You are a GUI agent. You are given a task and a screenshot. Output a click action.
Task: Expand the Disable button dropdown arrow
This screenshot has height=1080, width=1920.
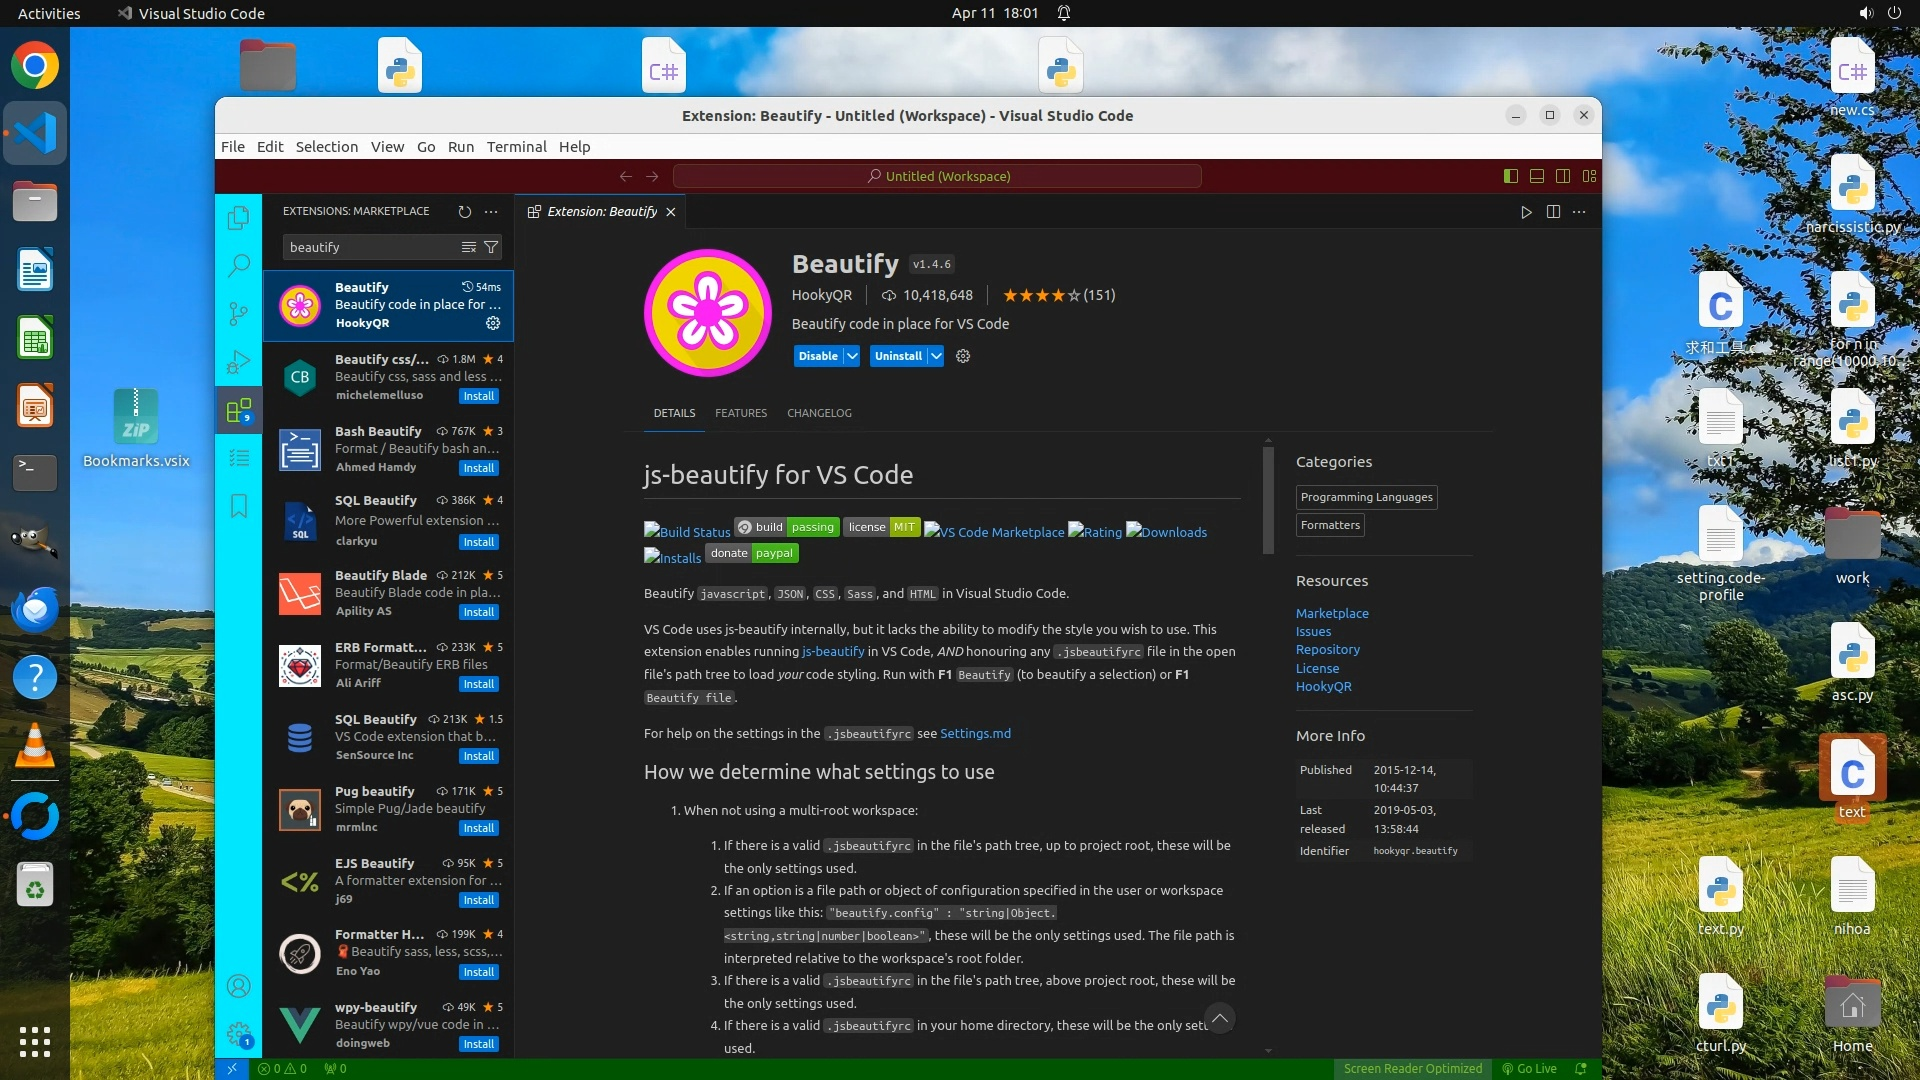click(x=852, y=356)
